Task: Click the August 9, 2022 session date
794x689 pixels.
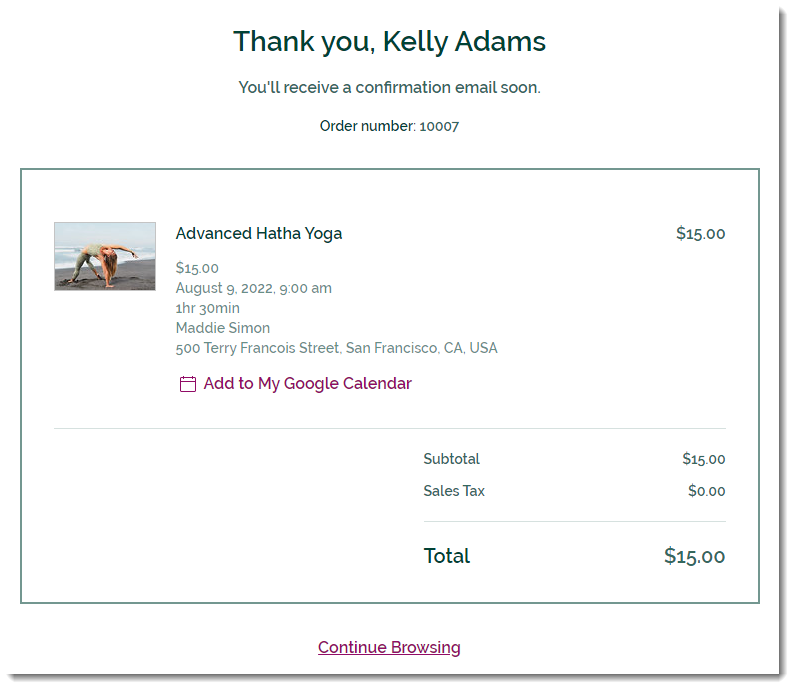Action: click(x=254, y=288)
